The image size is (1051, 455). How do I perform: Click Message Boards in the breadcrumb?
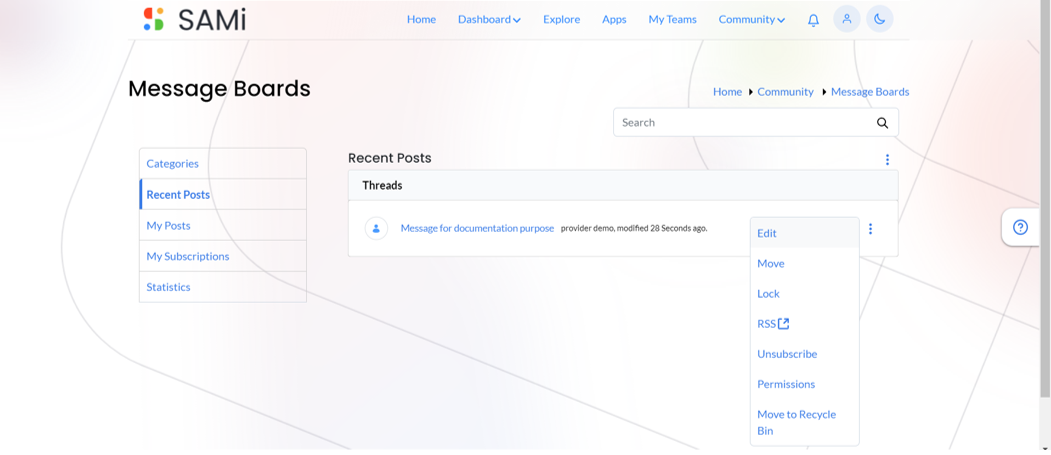pyautogui.click(x=870, y=92)
